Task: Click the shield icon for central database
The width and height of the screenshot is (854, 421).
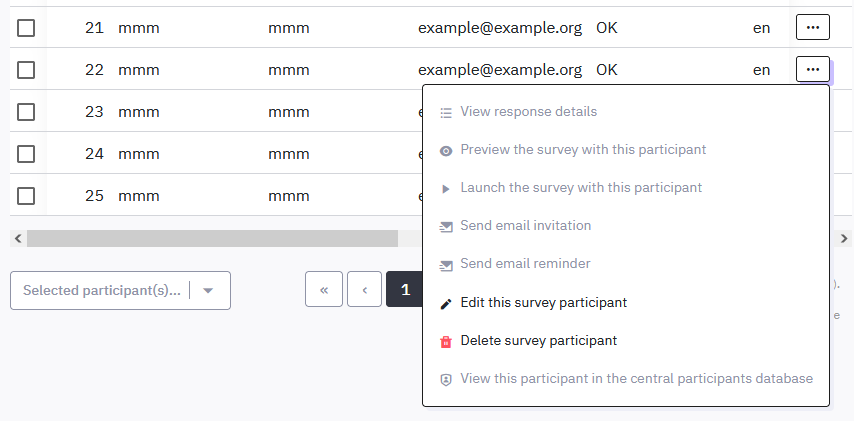Action: point(446,379)
